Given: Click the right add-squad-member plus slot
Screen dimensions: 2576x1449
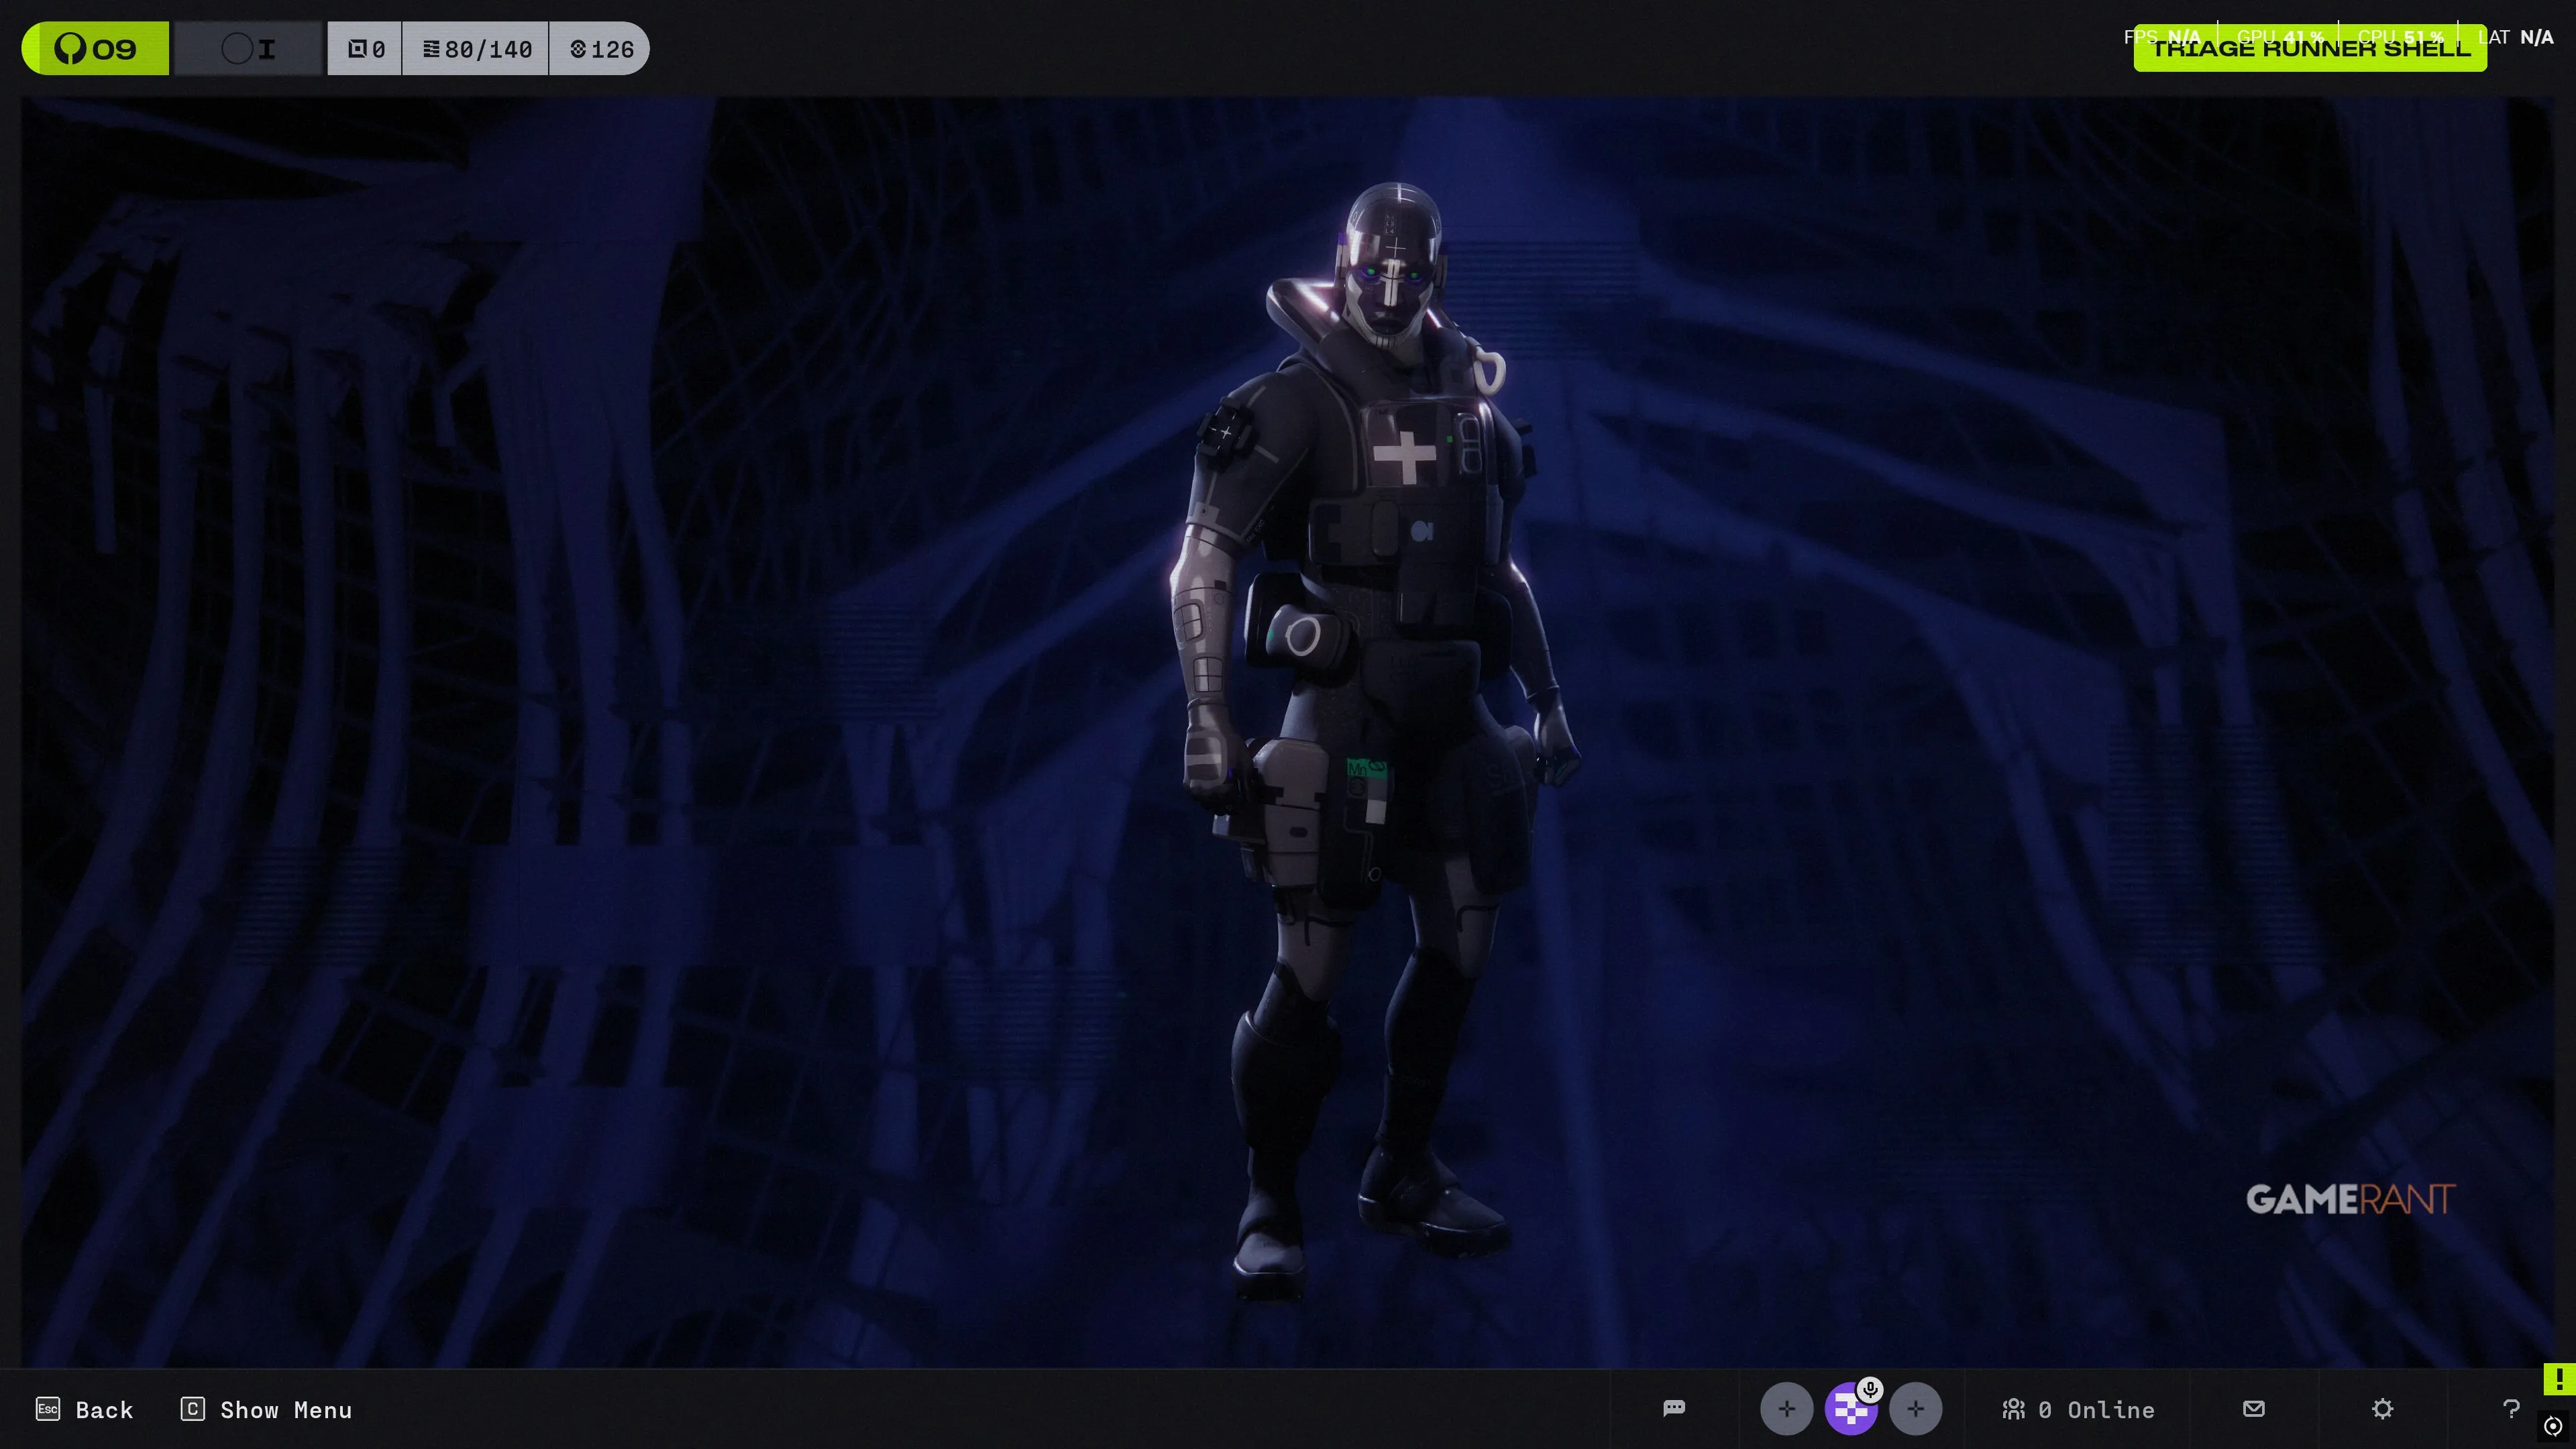Looking at the screenshot, I should (x=1915, y=1409).
